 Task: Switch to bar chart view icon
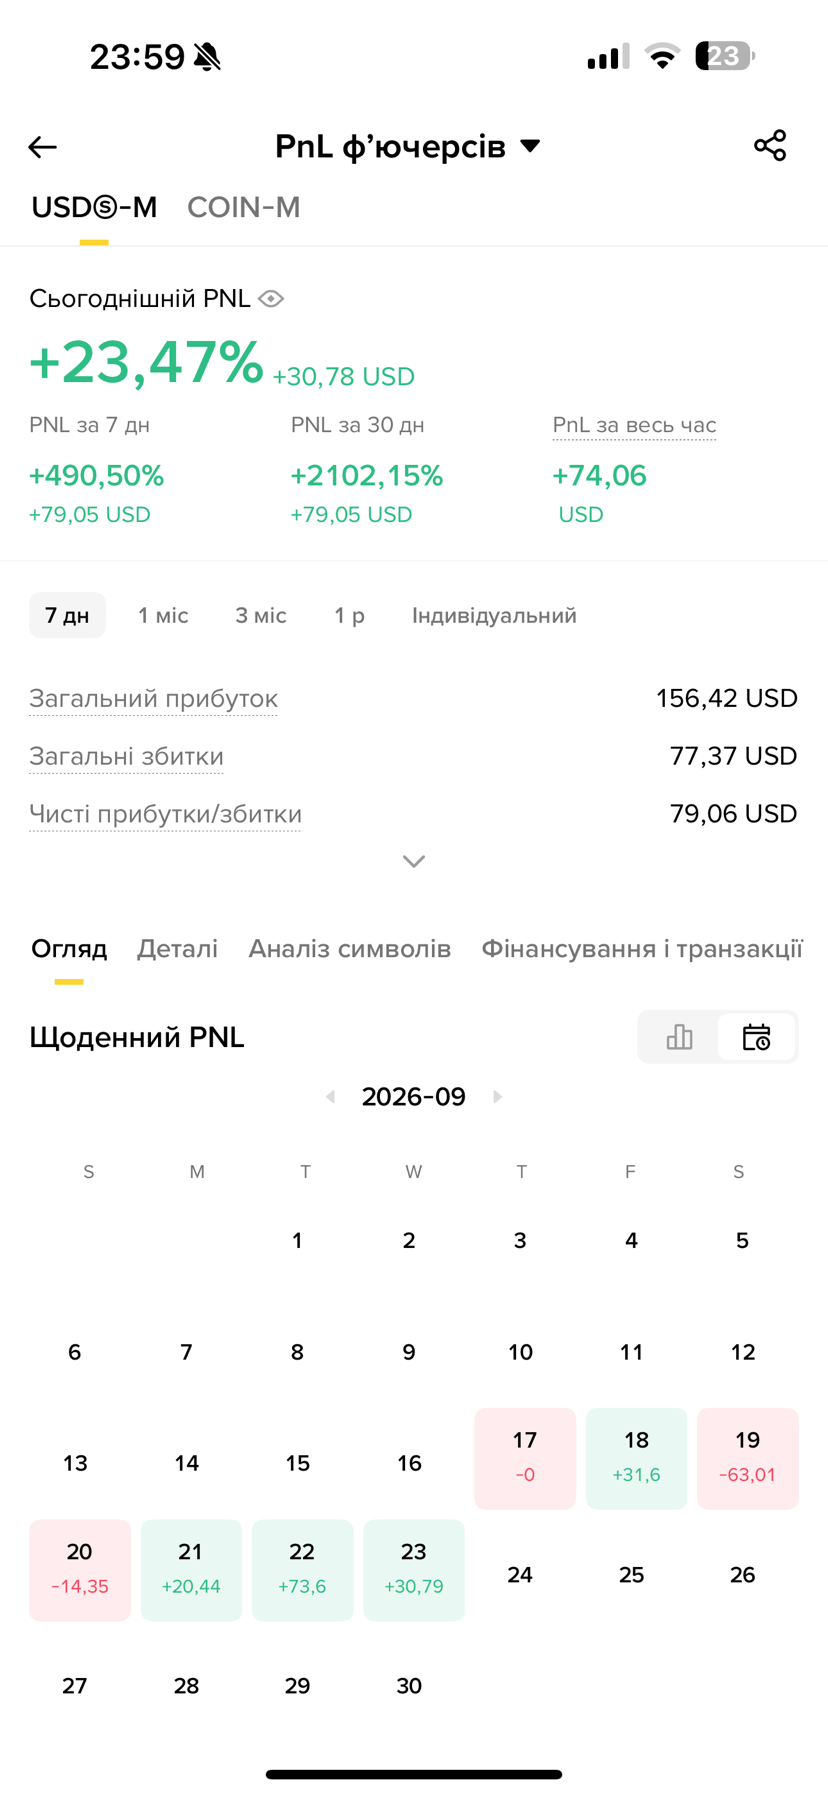[679, 1037]
